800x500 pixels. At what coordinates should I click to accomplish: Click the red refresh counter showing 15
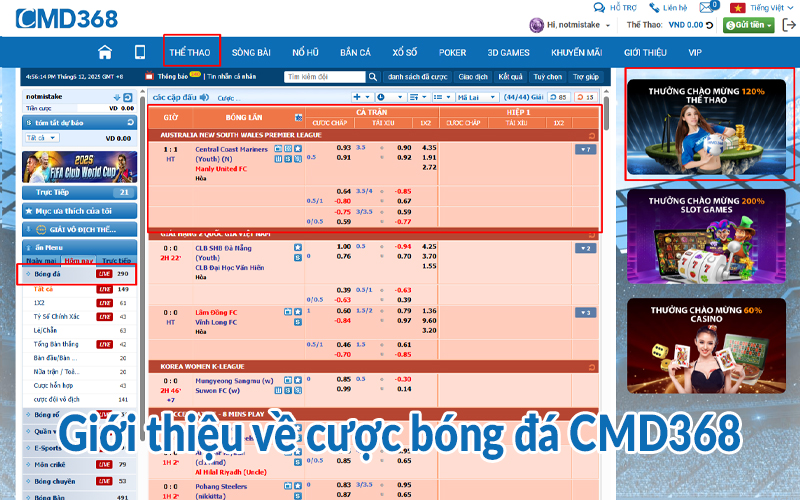tap(586, 97)
